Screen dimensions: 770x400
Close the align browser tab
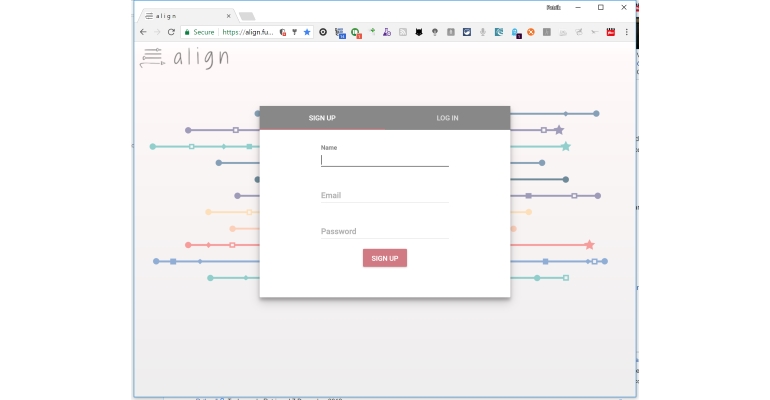coord(228,16)
